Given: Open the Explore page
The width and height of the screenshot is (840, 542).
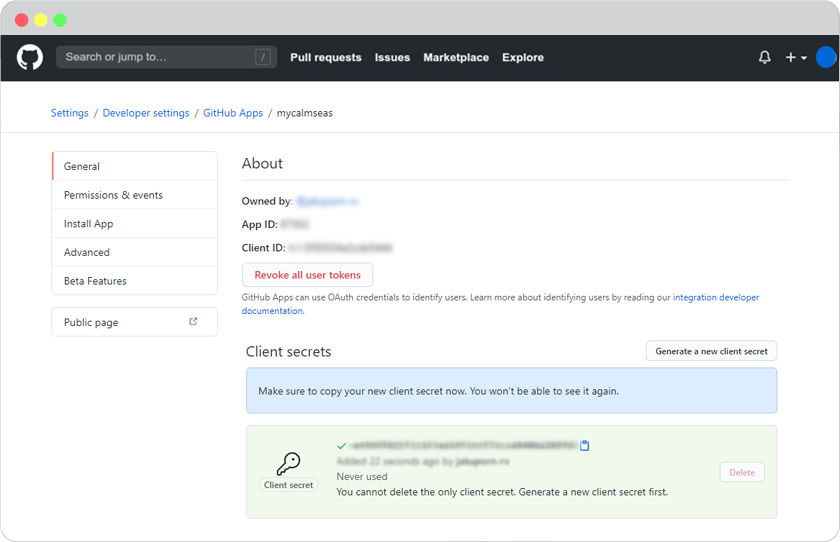Looking at the screenshot, I should 523,57.
